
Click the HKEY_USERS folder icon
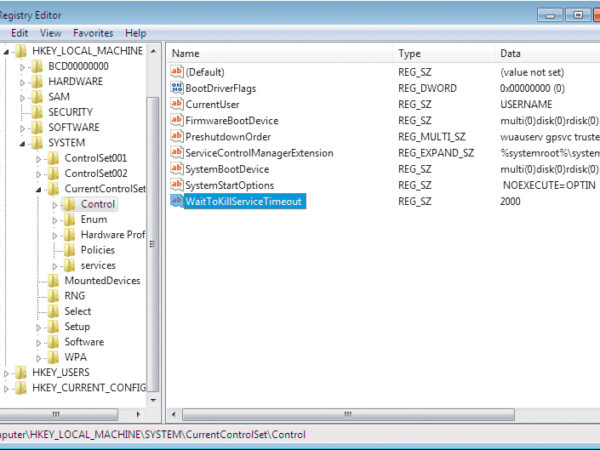tap(22, 371)
